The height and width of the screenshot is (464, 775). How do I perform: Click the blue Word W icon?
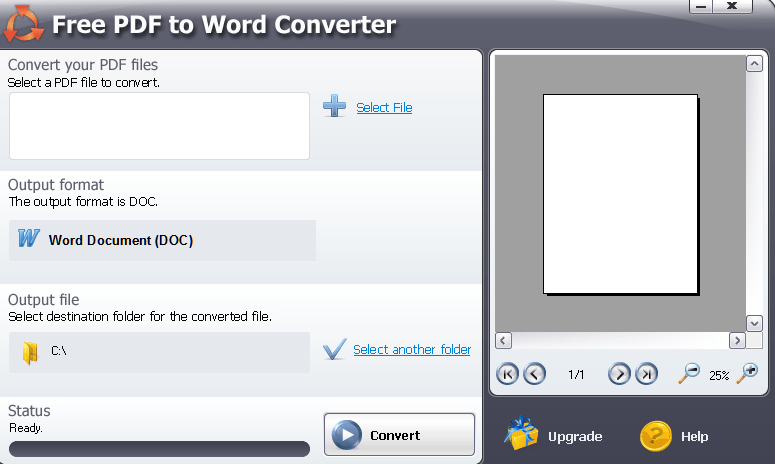click(28, 238)
